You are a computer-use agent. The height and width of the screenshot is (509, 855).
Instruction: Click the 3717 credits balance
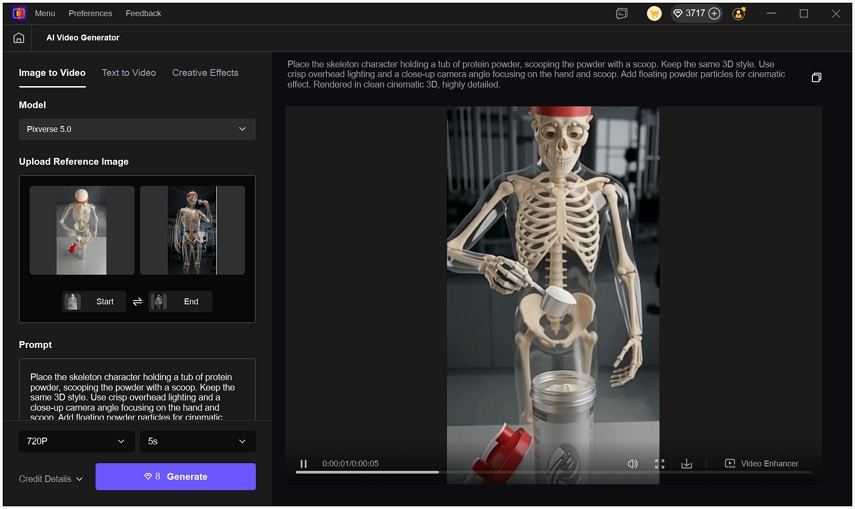coord(689,13)
